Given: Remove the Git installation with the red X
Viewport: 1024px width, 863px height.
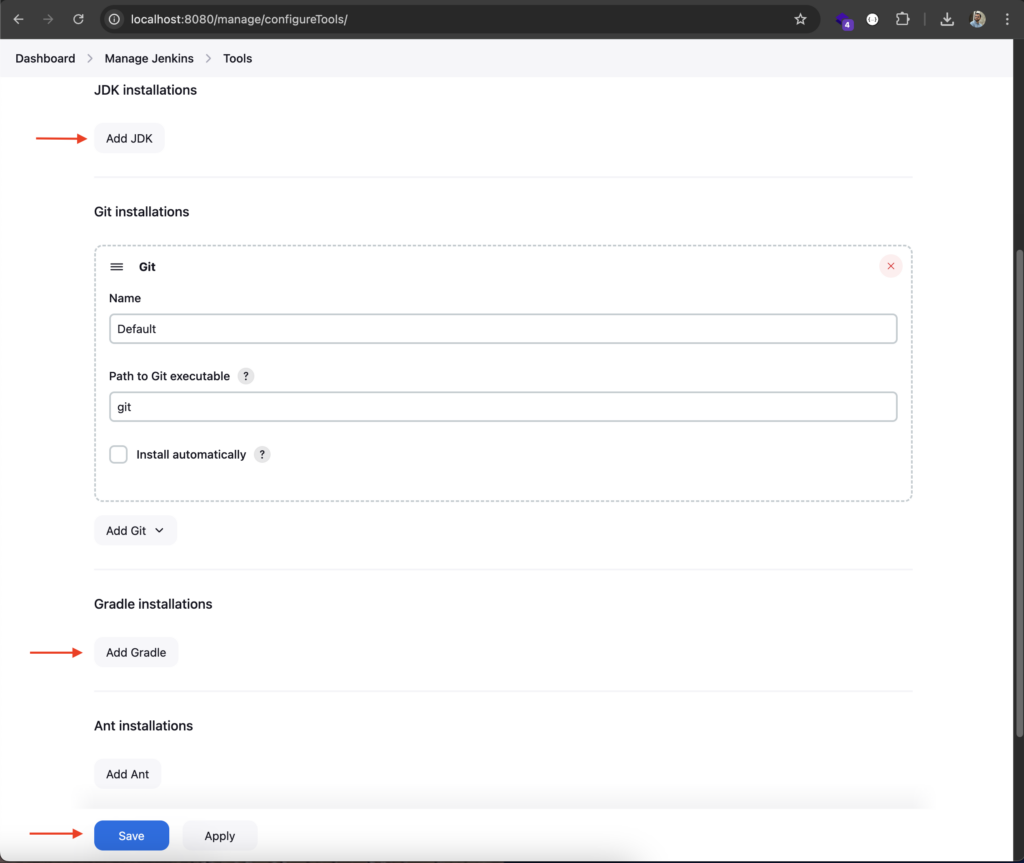Looking at the screenshot, I should point(891,266).
